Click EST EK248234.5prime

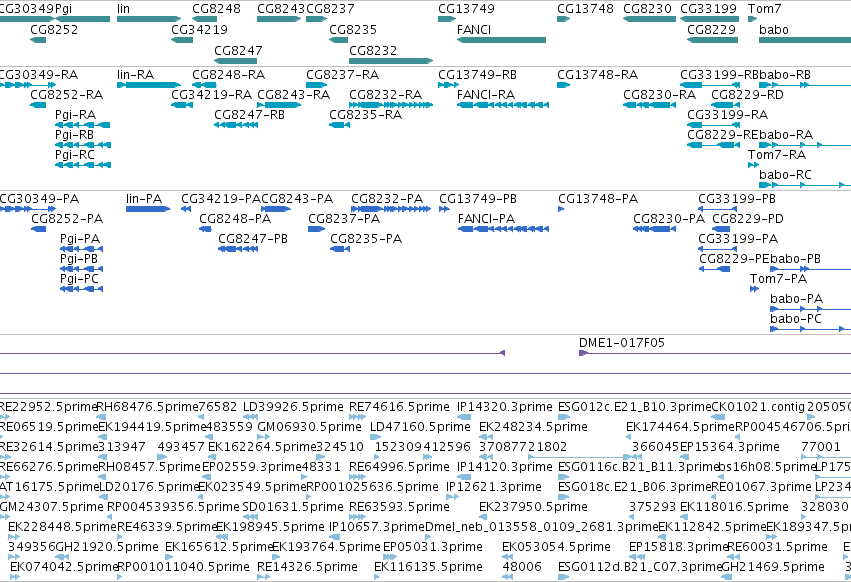(x=533, y=427)
